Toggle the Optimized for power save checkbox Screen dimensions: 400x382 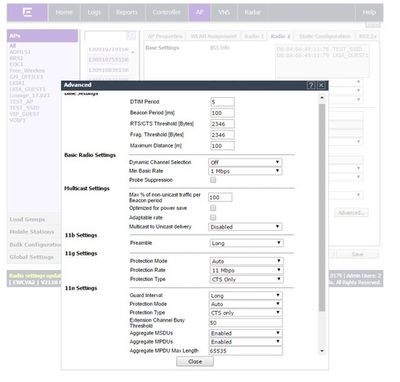tap(213, 208)
